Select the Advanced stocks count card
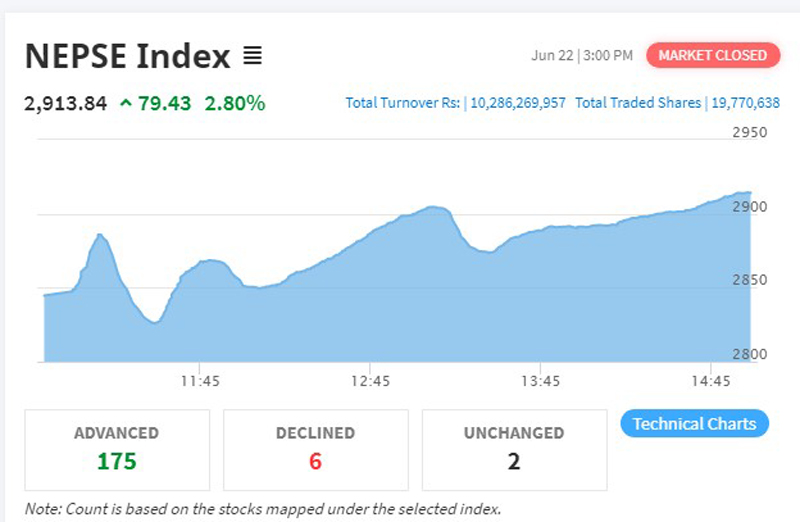The width and height of the screenshot is (800, 522). click(116, 449)
